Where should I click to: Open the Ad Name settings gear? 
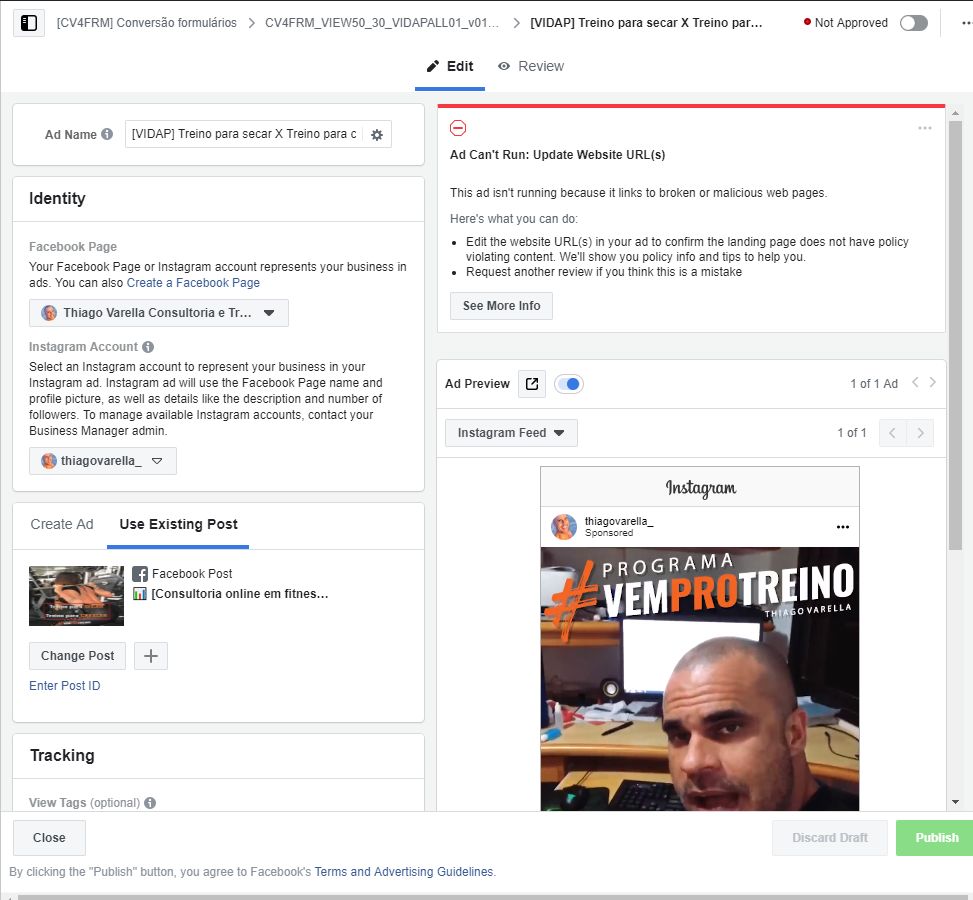click(377, 135)
